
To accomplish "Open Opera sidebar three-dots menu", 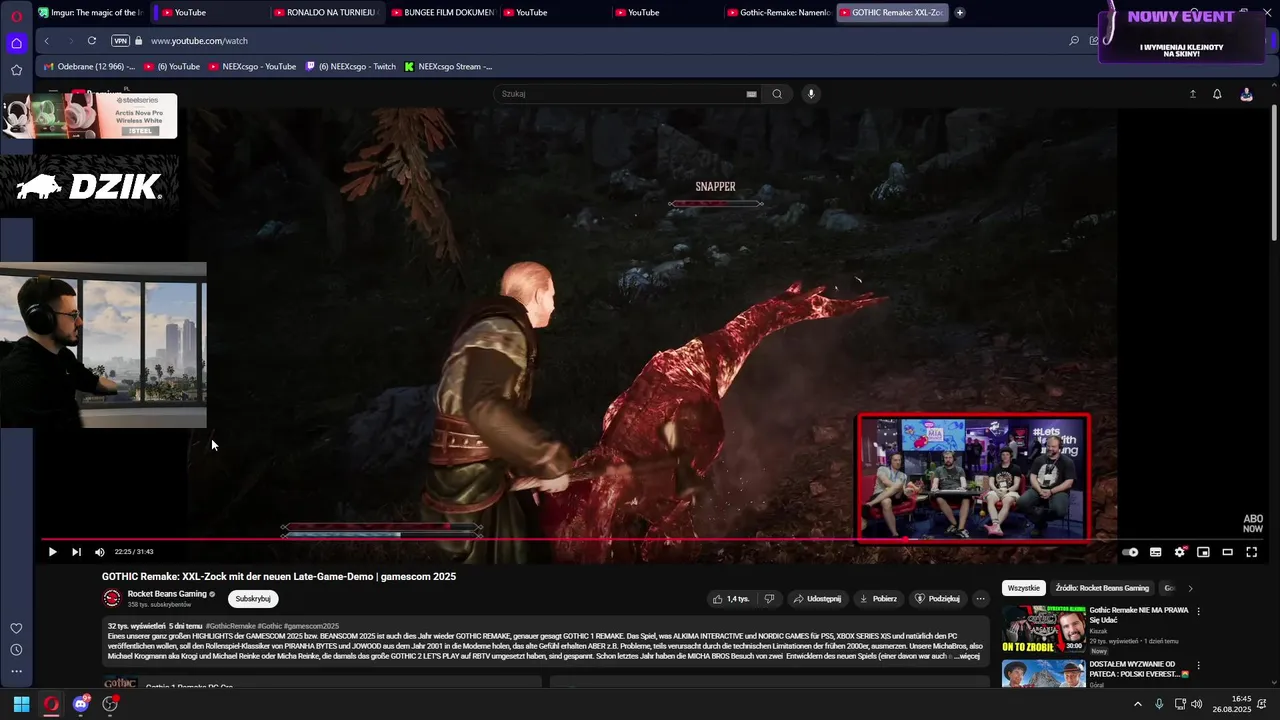I will pos(16,672).
